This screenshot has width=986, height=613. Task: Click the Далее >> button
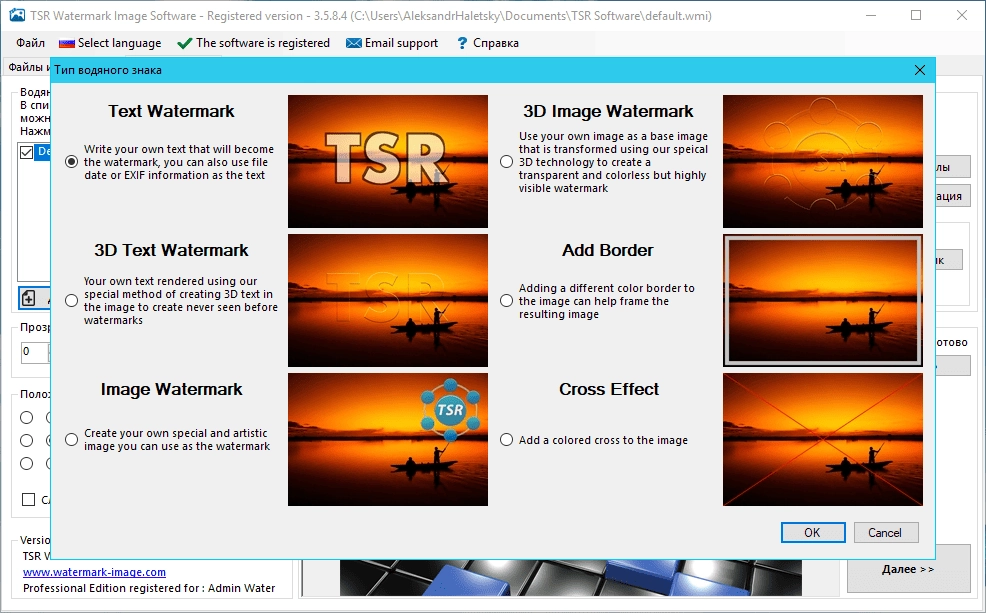click(x=908, y=569)
